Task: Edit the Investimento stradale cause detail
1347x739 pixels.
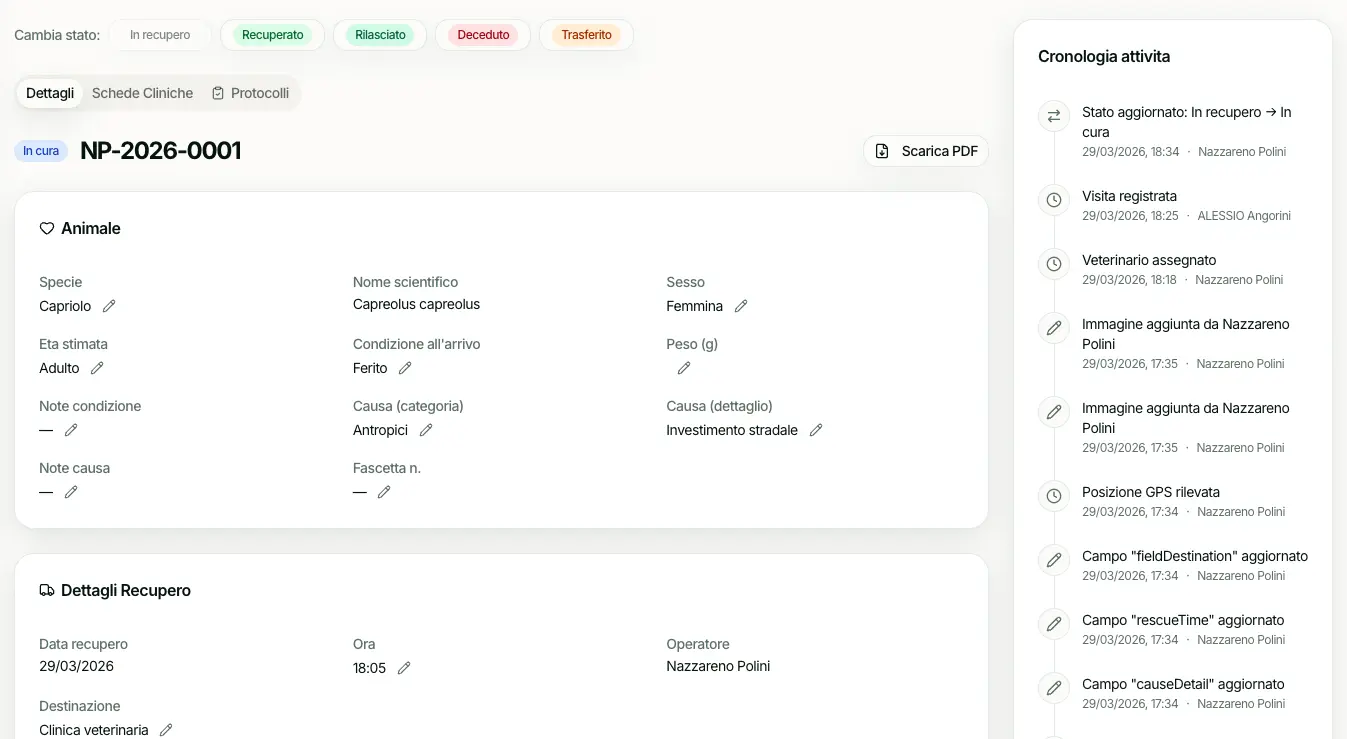Action: (x=816, y=430)
